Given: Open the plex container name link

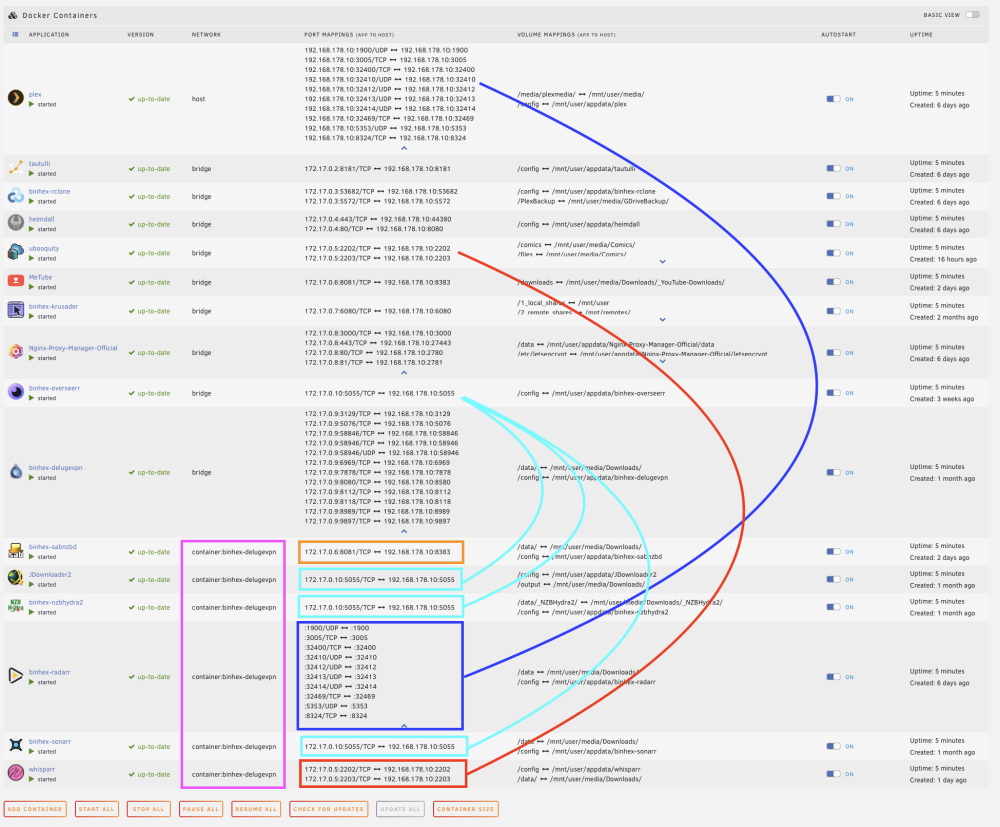Looking at the screenshot, I should coord(35,94).
